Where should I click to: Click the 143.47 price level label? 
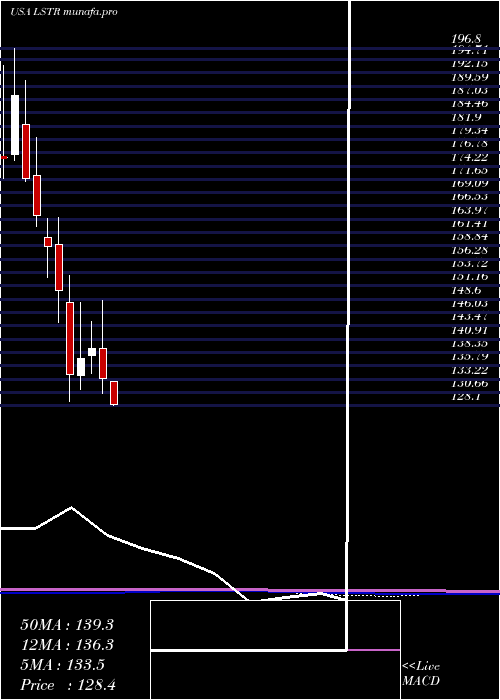click(469, 316)
